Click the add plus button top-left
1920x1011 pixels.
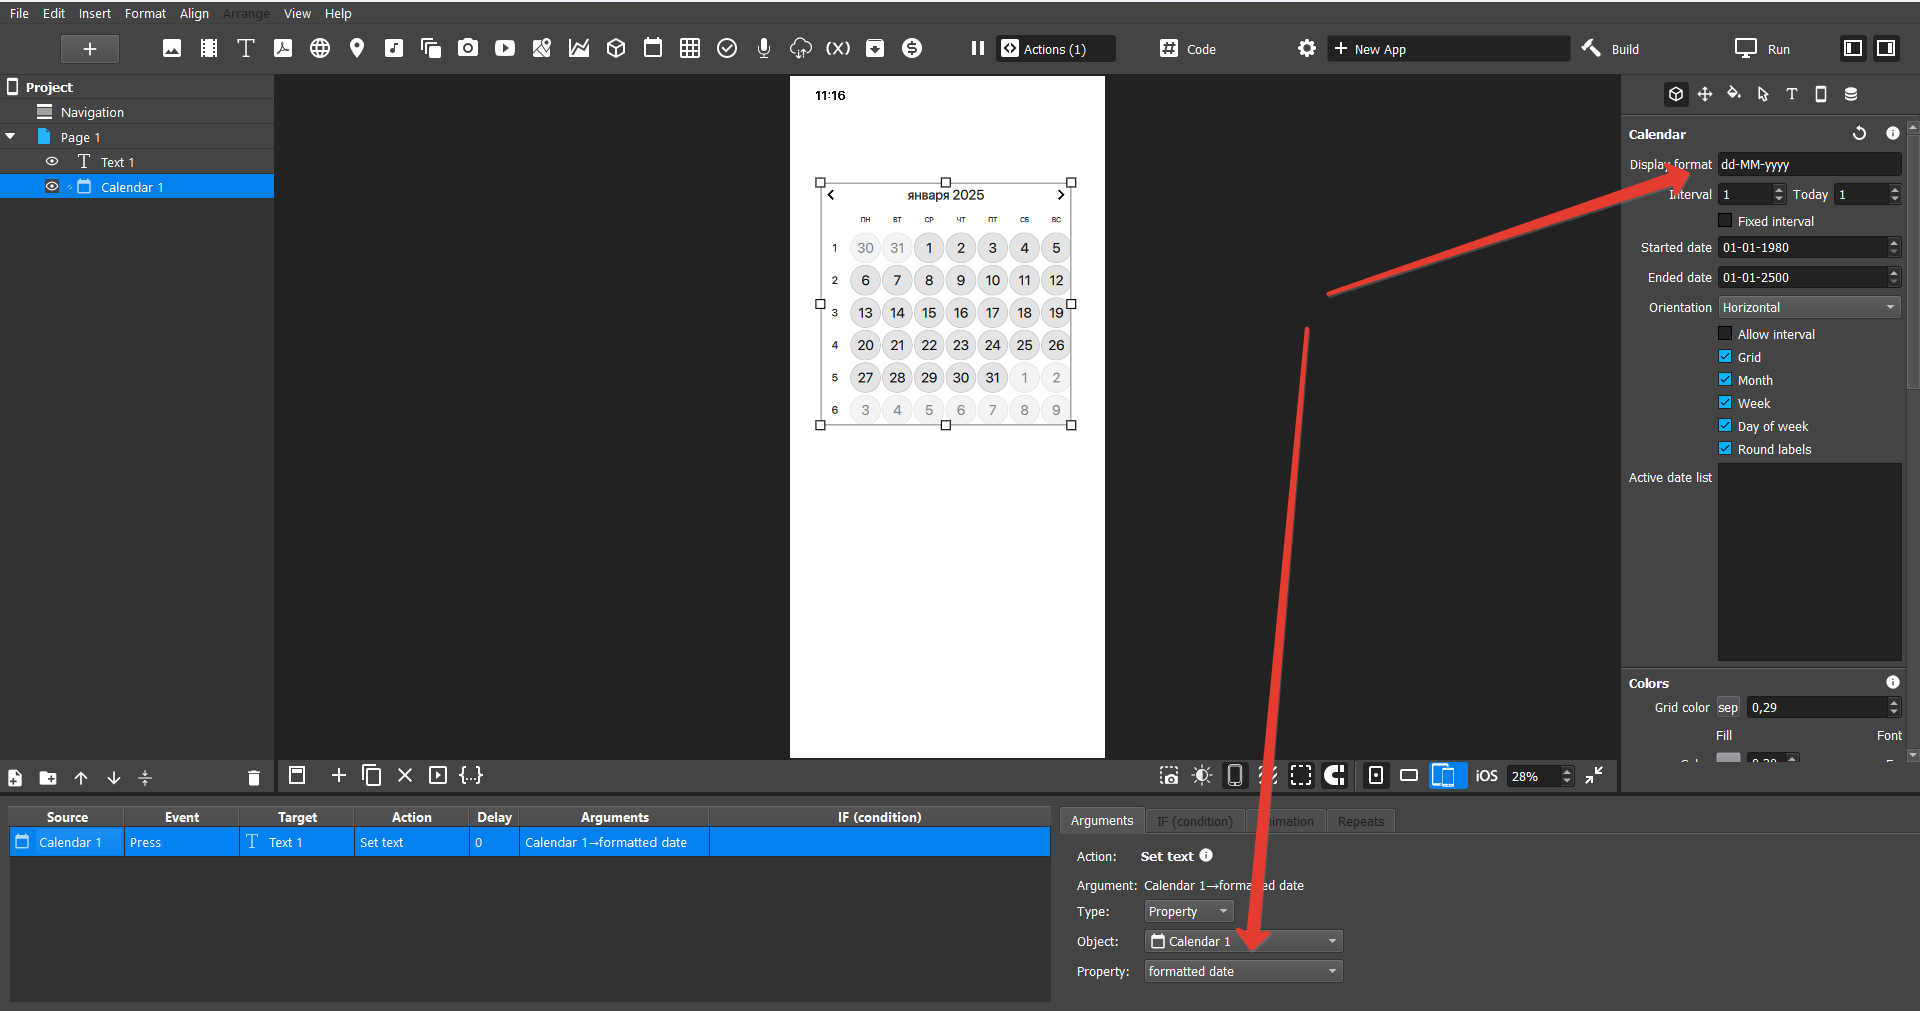(89, 48)
